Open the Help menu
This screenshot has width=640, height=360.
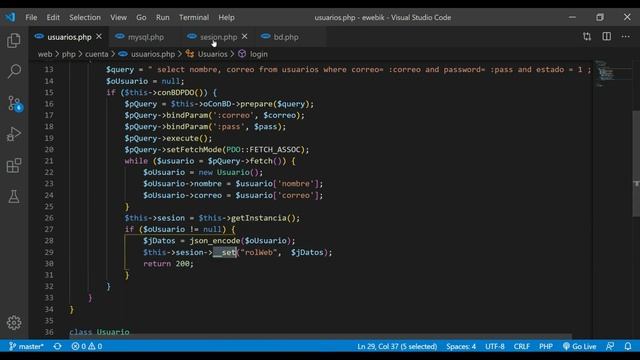tap(226, 18)
